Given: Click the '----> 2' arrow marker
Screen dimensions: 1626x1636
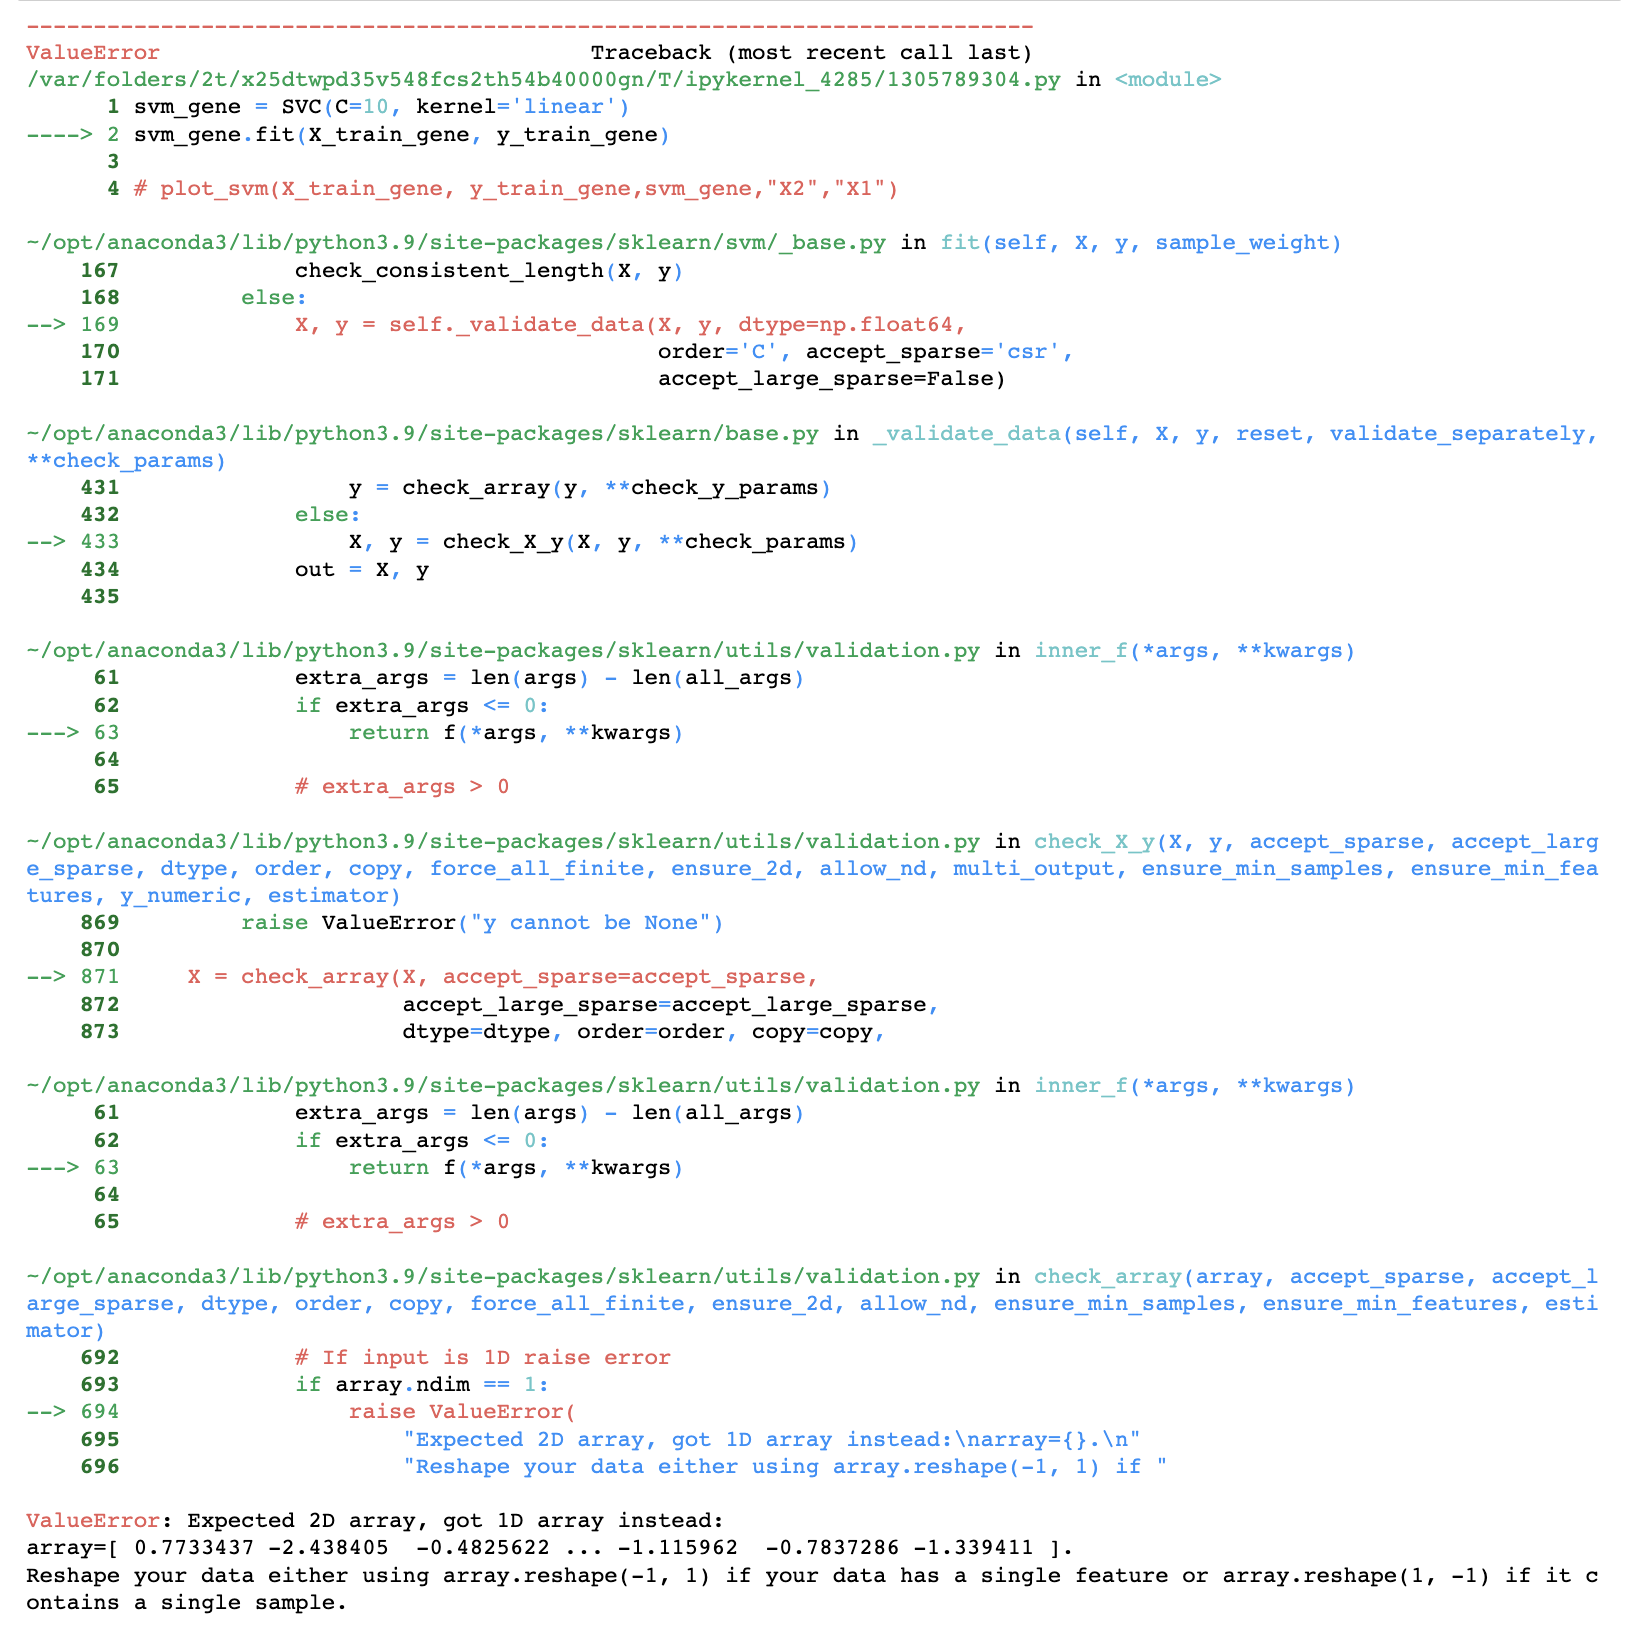Looking at the screenshot, I should click(73, 135).
